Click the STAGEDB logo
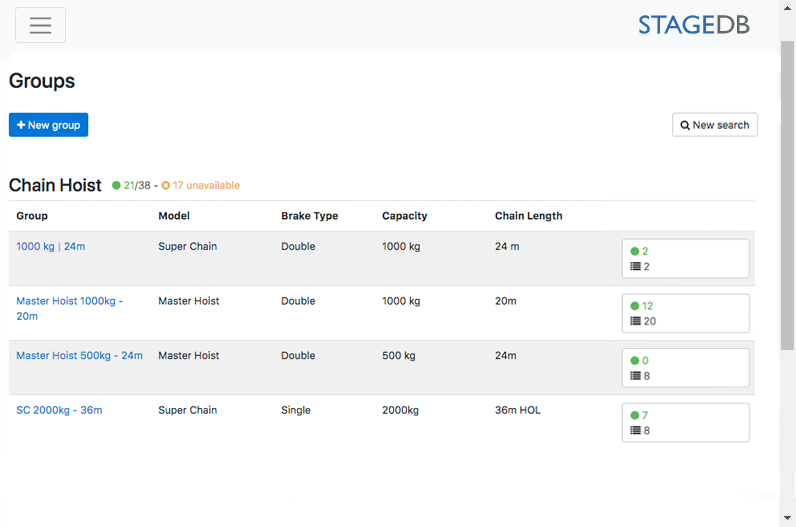Screen dimensions: 796x527 click(x=693, y=25)
